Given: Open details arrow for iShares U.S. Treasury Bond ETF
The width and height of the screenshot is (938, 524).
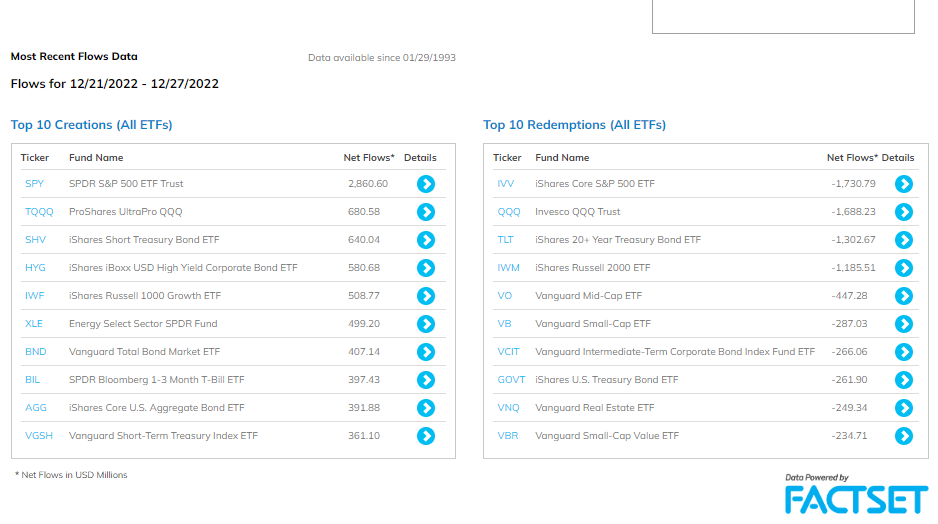Looking at the screenshot, I should (904, 380).
